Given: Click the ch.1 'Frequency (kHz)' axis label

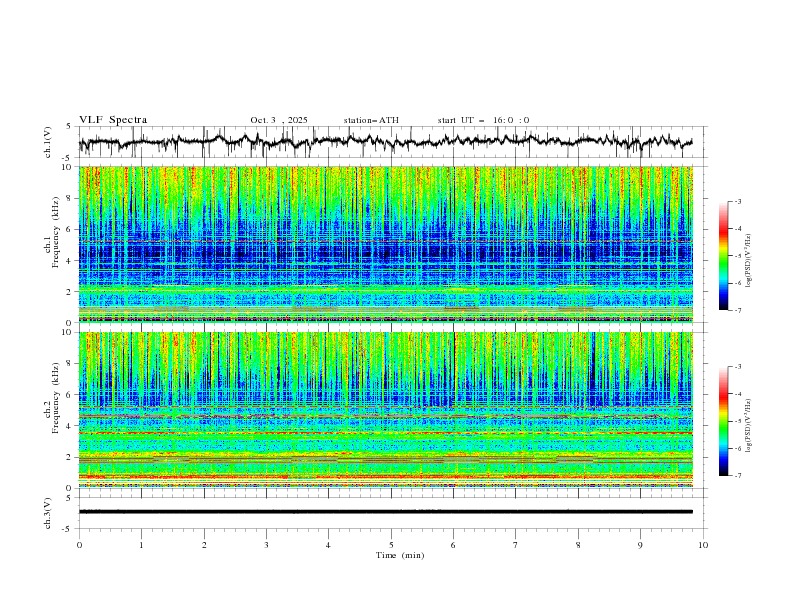Looking at the screenshot, I should pos(56,232).
